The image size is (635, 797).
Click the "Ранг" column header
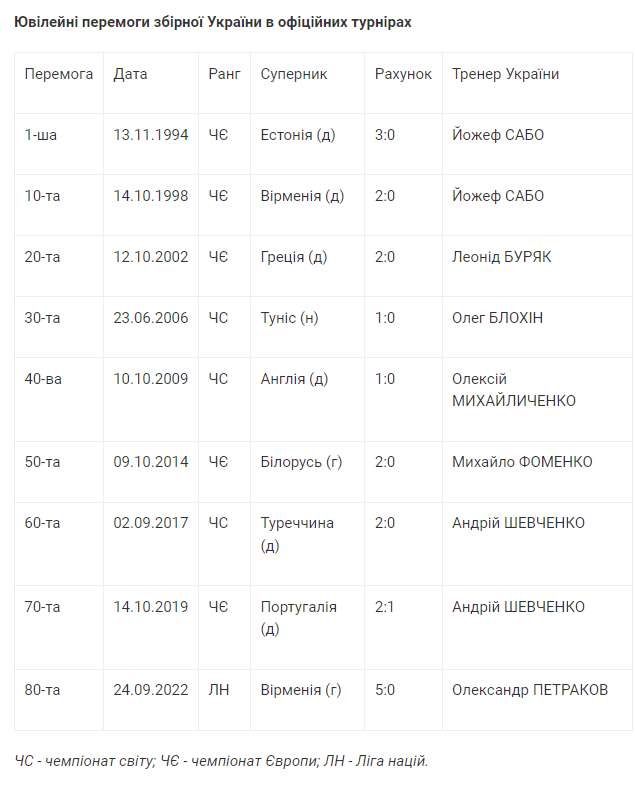pyautogui.click(x=224, y=74)
